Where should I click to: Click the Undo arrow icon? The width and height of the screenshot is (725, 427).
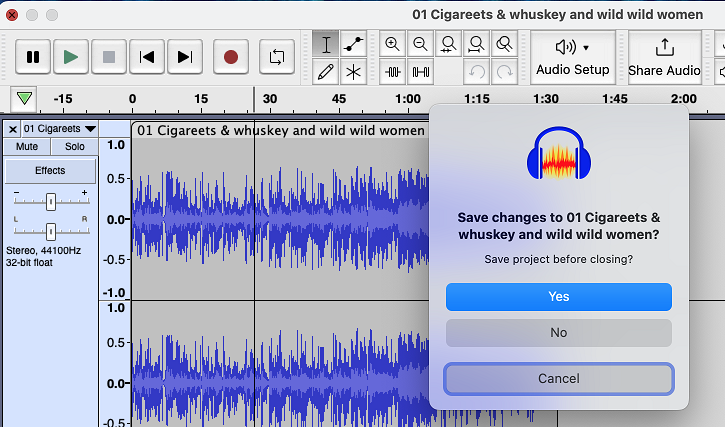pyautogui.click(x=476, y=72)
